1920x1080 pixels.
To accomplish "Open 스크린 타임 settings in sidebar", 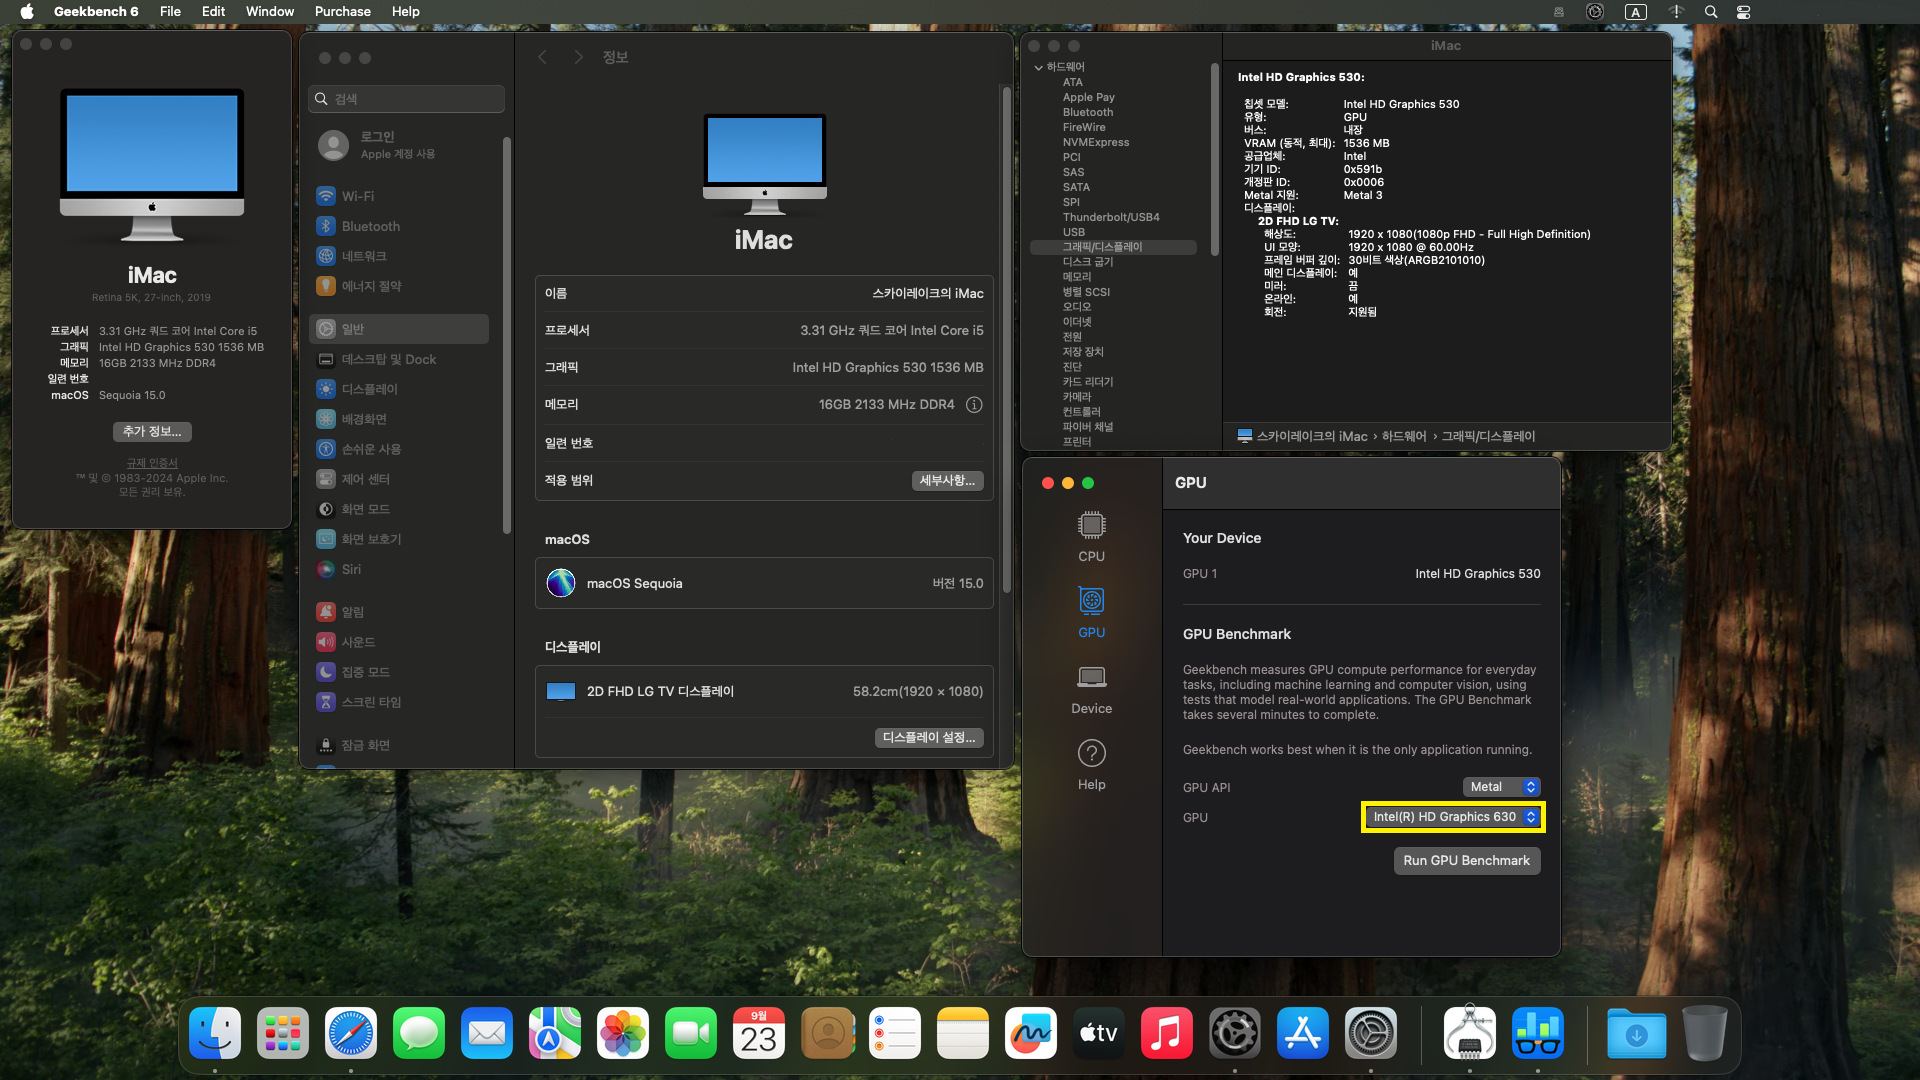I will [400, 702].
